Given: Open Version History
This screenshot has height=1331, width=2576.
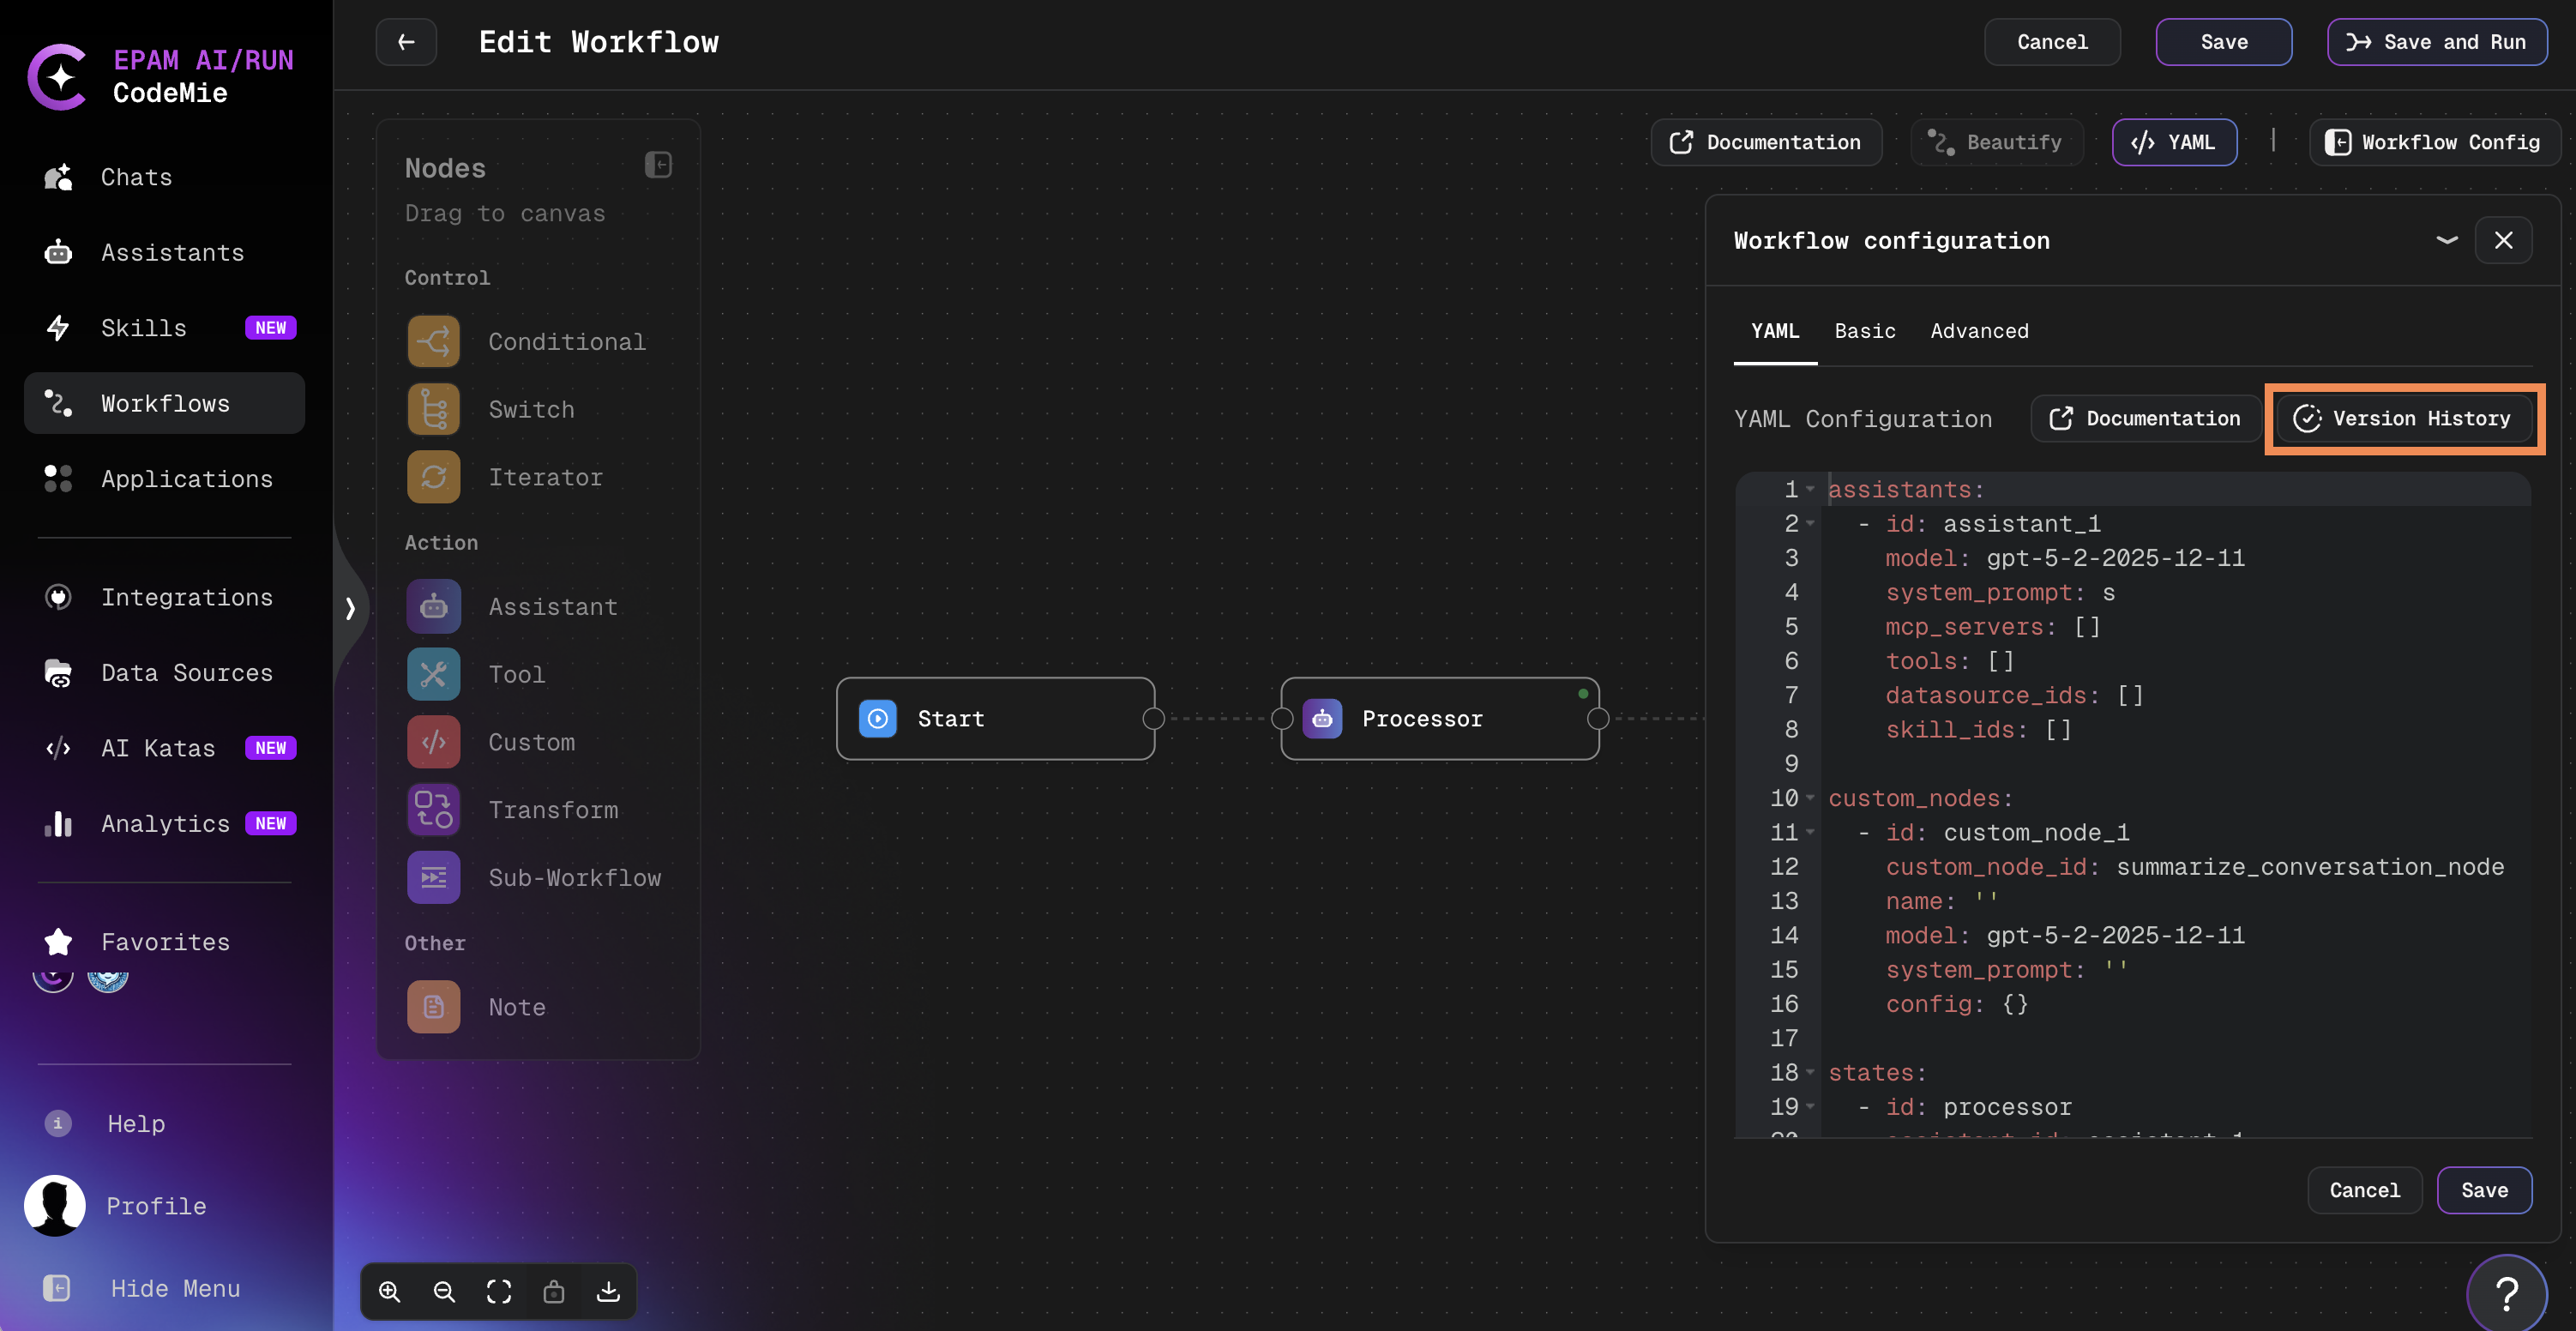Looking at the screenshot, I should (x=2404, y=419).
